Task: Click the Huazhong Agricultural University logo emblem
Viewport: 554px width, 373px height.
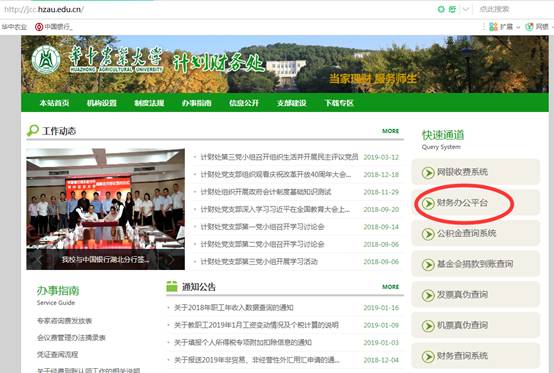Action: coord(46,59)
